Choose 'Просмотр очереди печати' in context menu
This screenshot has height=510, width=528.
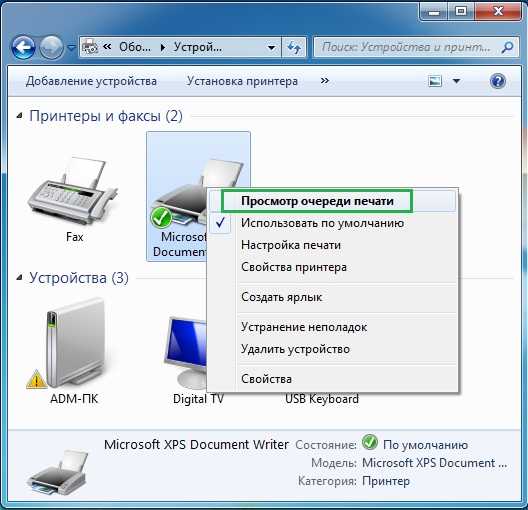pyautogui.click(x=317, y=201)
